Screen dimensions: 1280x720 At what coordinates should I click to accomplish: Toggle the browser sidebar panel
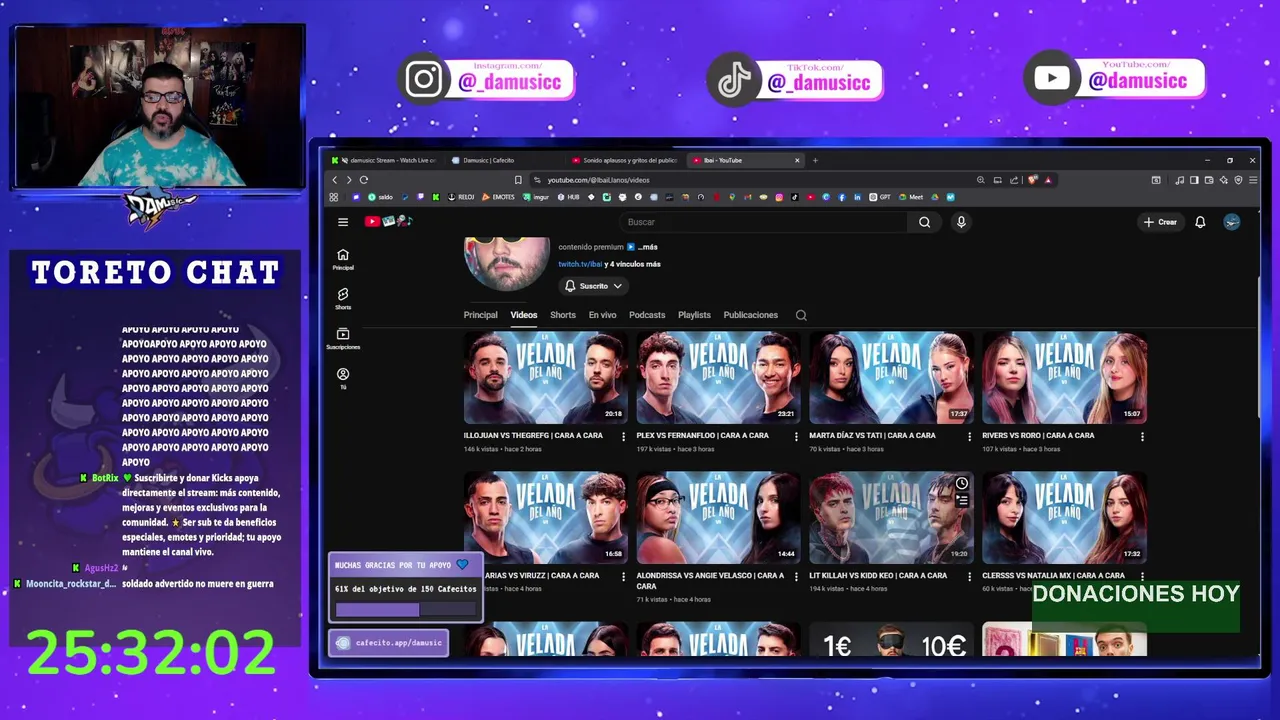pyautogui.click(x=1194, y=180)
